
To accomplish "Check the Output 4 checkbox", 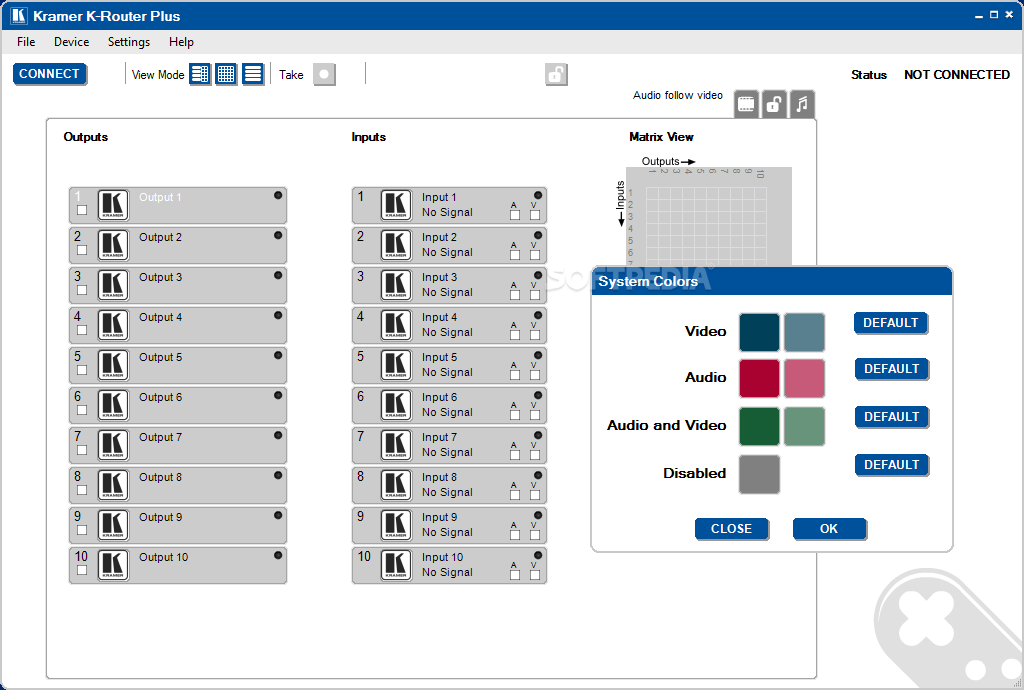I will [82, 330].
